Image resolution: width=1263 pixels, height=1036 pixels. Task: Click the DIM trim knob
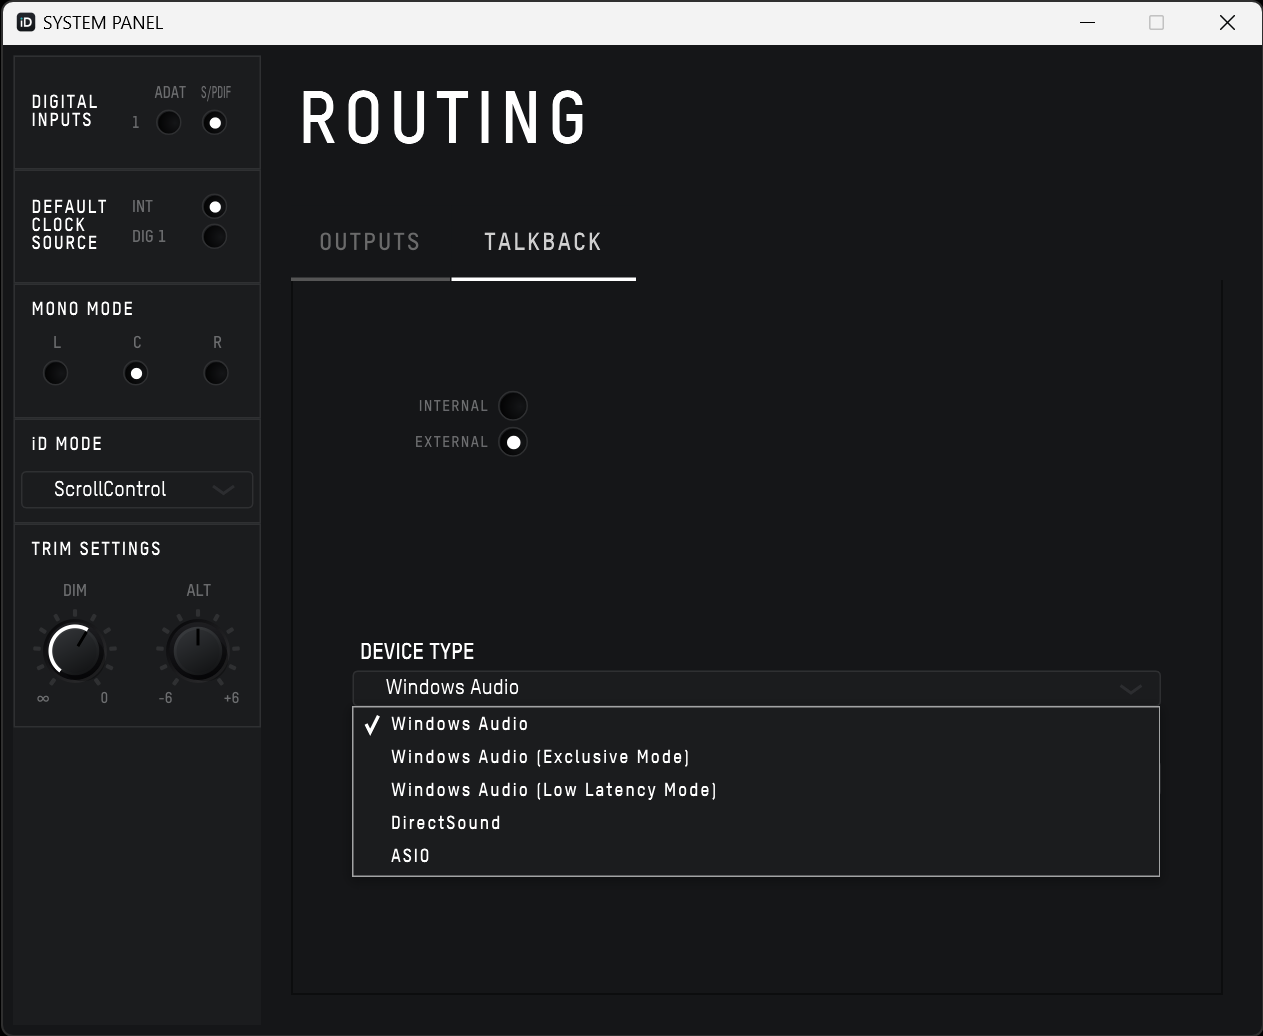point(76,652)
